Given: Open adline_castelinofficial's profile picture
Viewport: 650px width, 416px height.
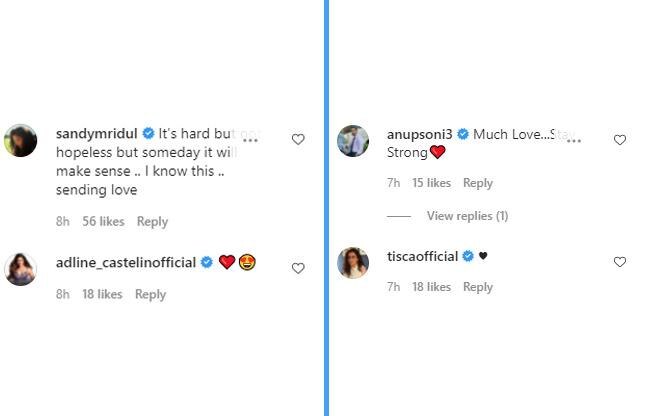Looking at the screenshot, I should (x=21, y=269).
